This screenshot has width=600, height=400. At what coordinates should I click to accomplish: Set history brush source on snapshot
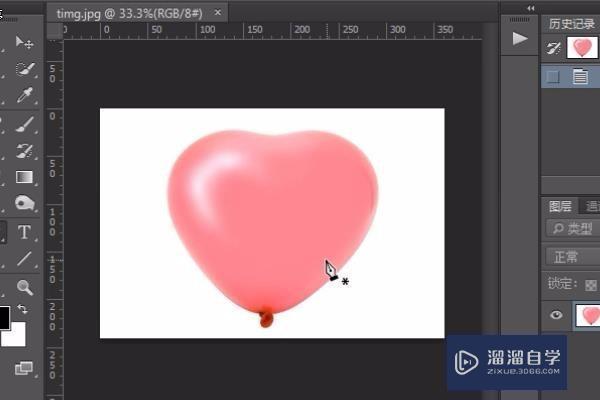point(553,48)
